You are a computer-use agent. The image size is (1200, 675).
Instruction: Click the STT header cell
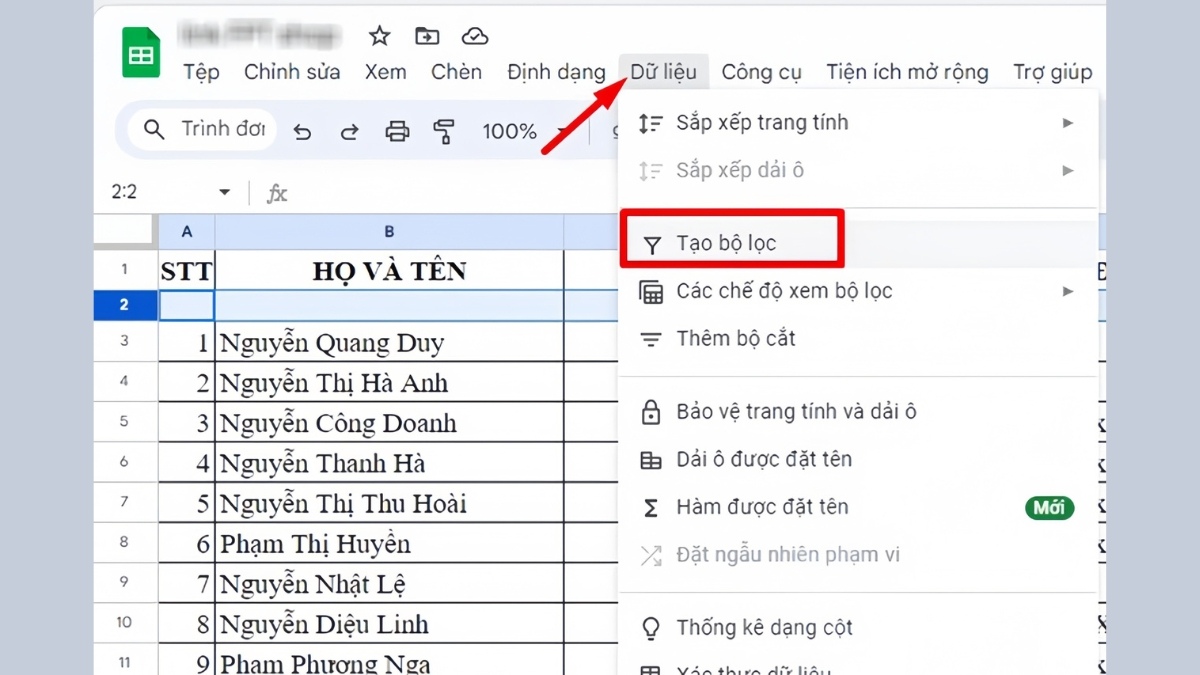186,270
